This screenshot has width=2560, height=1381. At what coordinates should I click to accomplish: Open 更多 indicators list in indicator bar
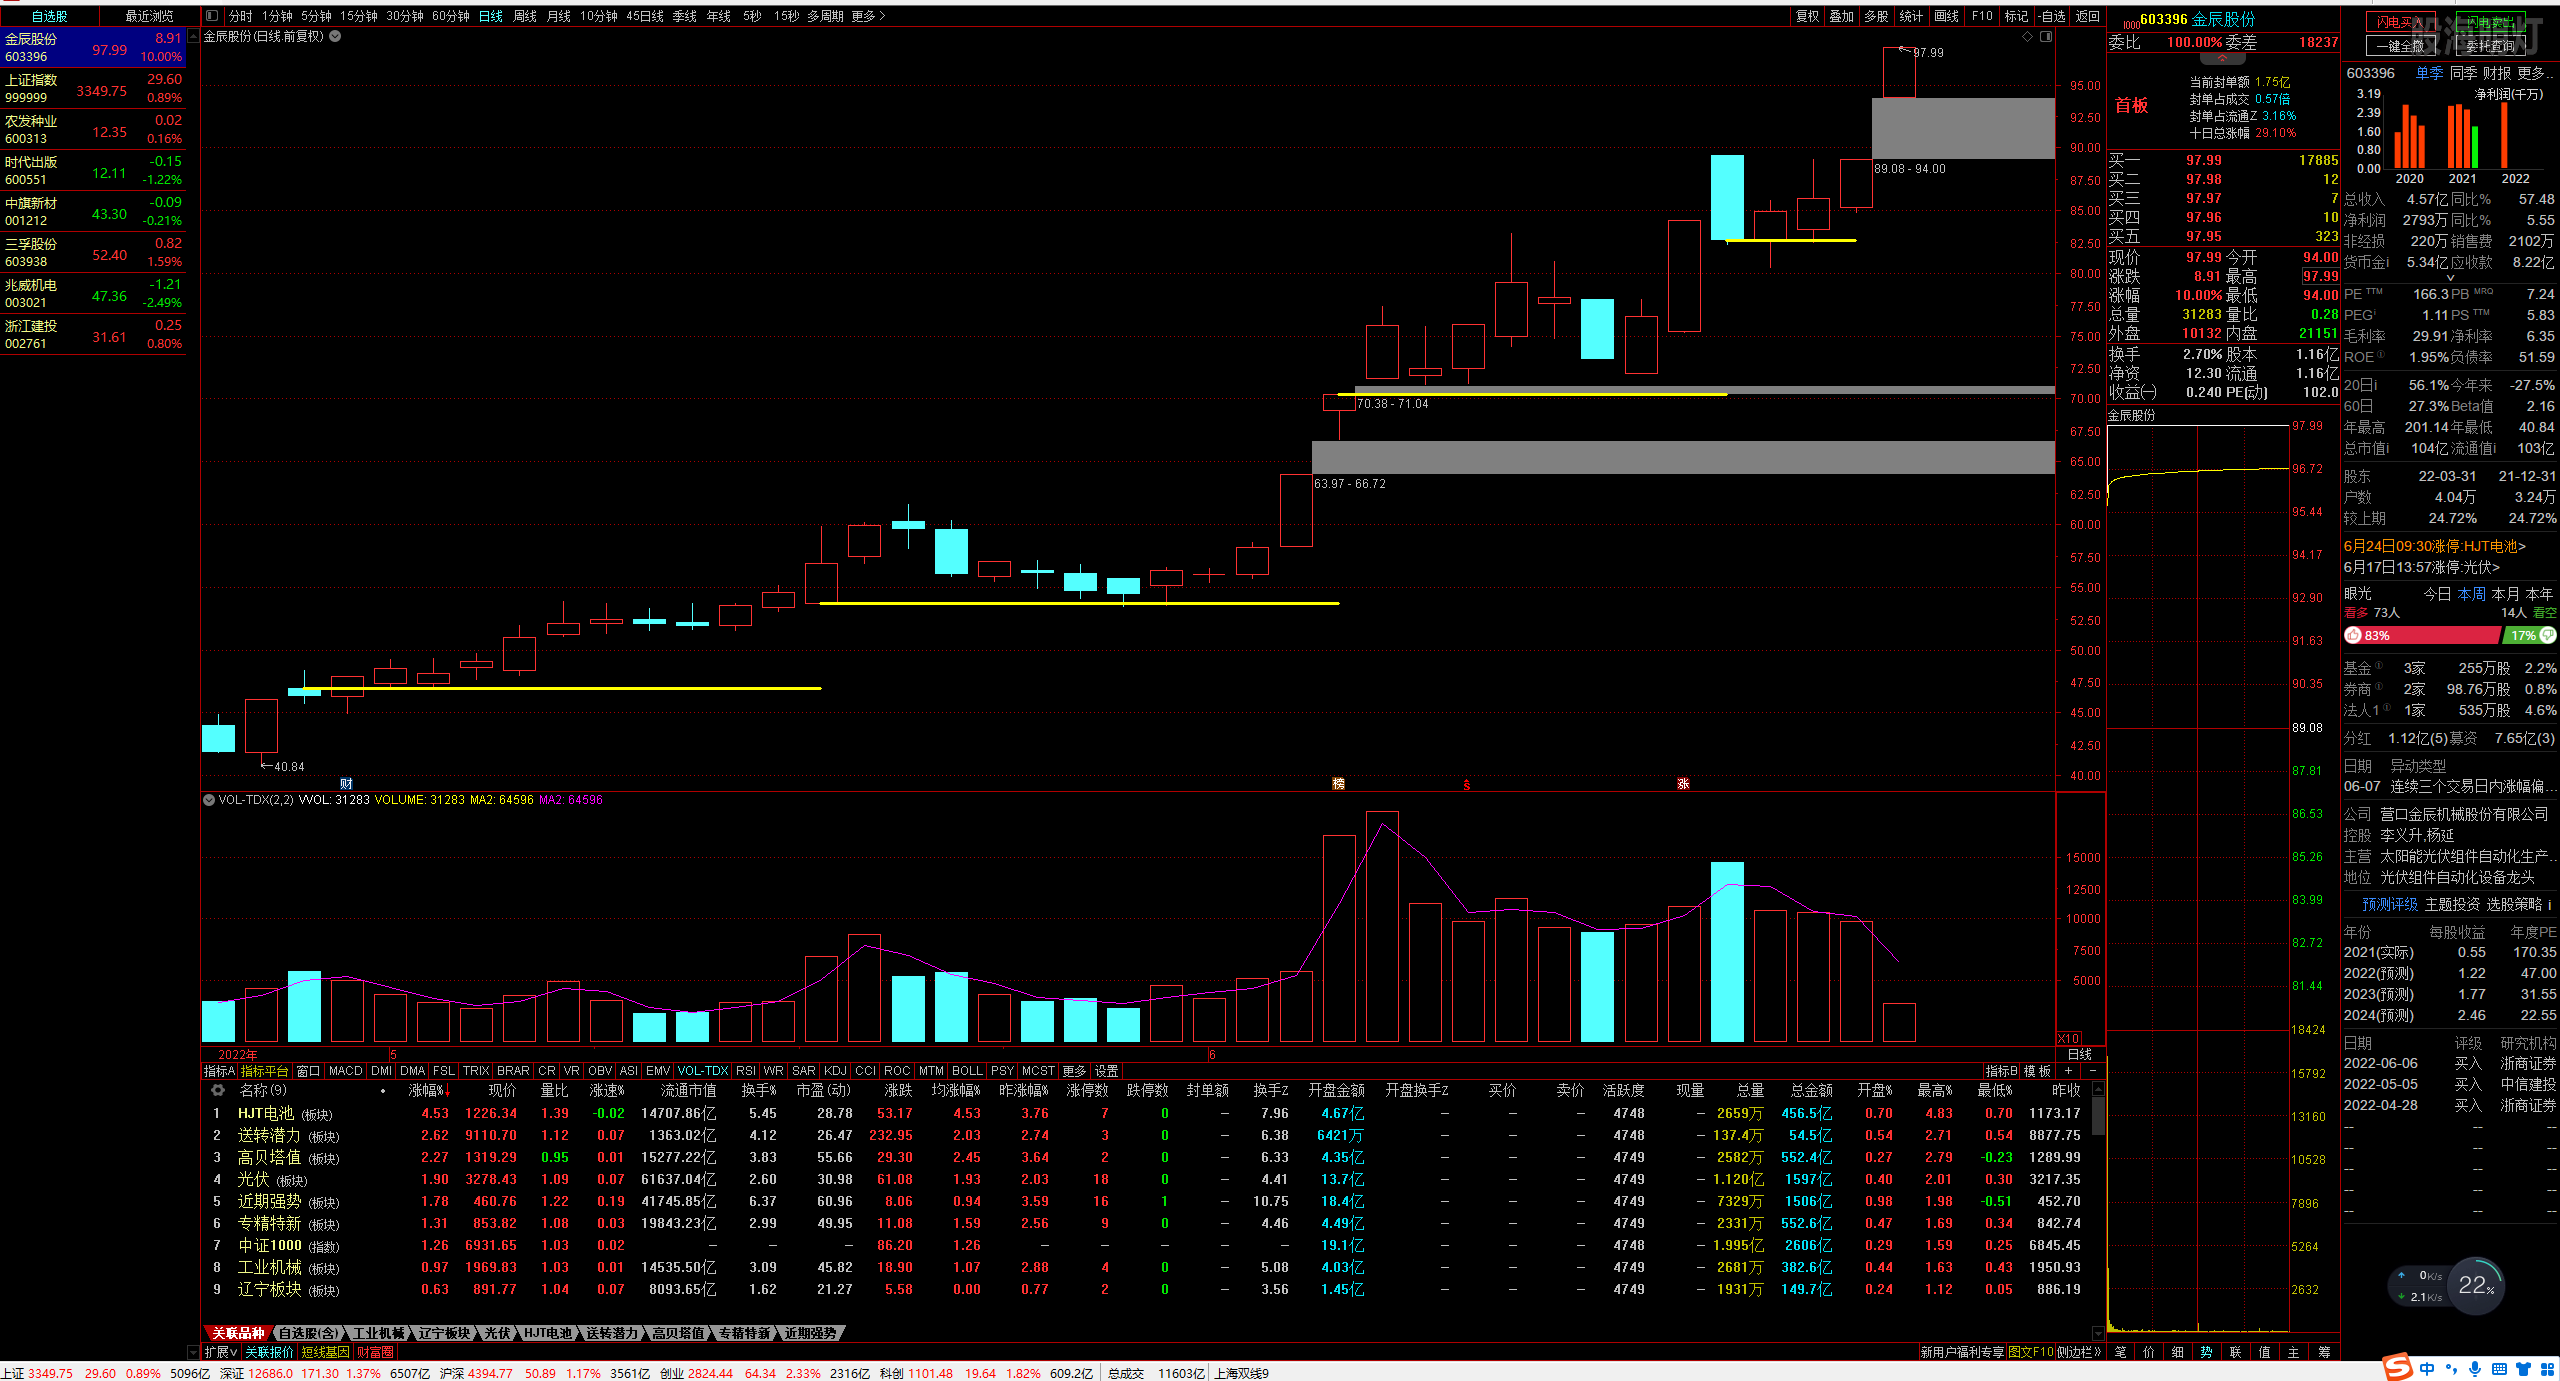(1074, 1071)
